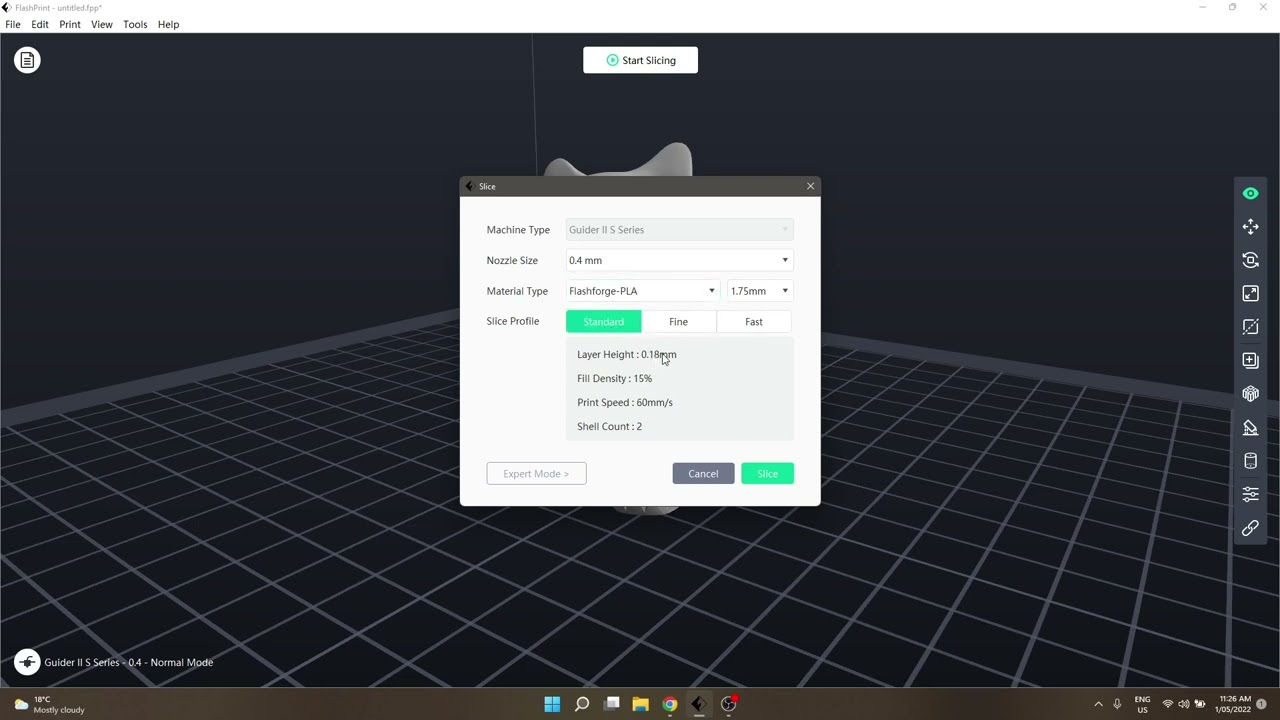Open the View menu
1280x720 pixels.
coord(102,24)
